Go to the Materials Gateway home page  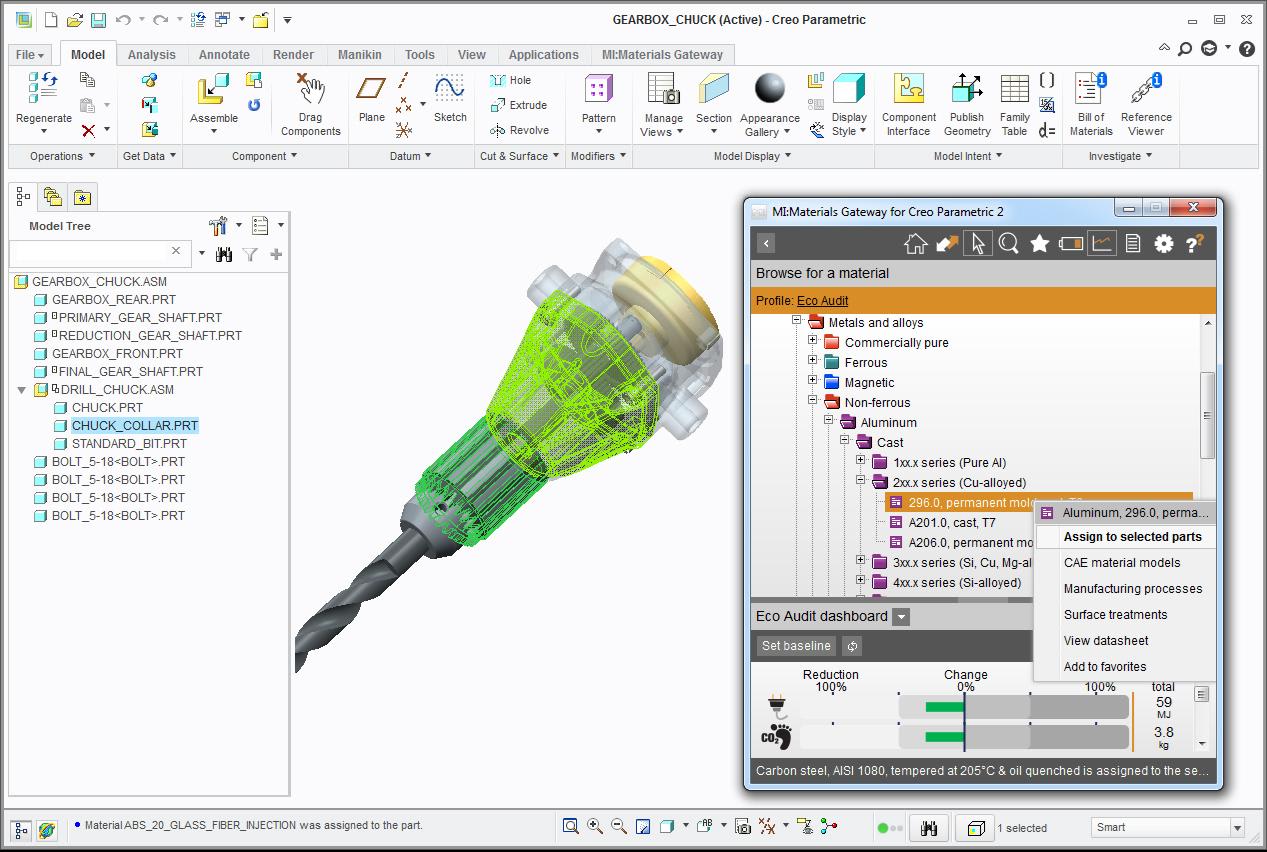click(915, 242)
